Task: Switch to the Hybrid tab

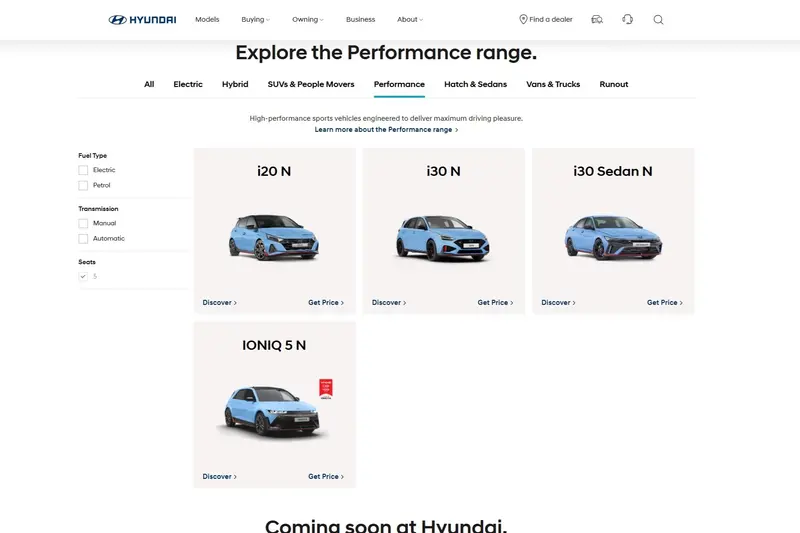Action: pyautogui.click(x=235, y=84)
